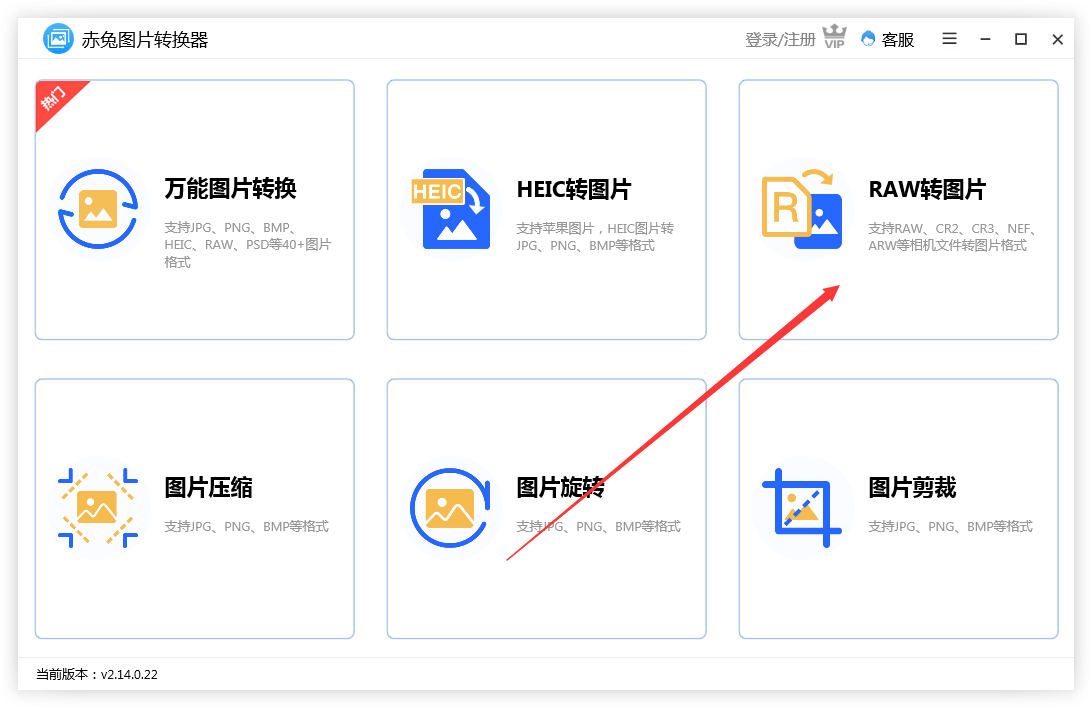
Task: Click the 图片旋转 rotate icon
Action: 450,508
